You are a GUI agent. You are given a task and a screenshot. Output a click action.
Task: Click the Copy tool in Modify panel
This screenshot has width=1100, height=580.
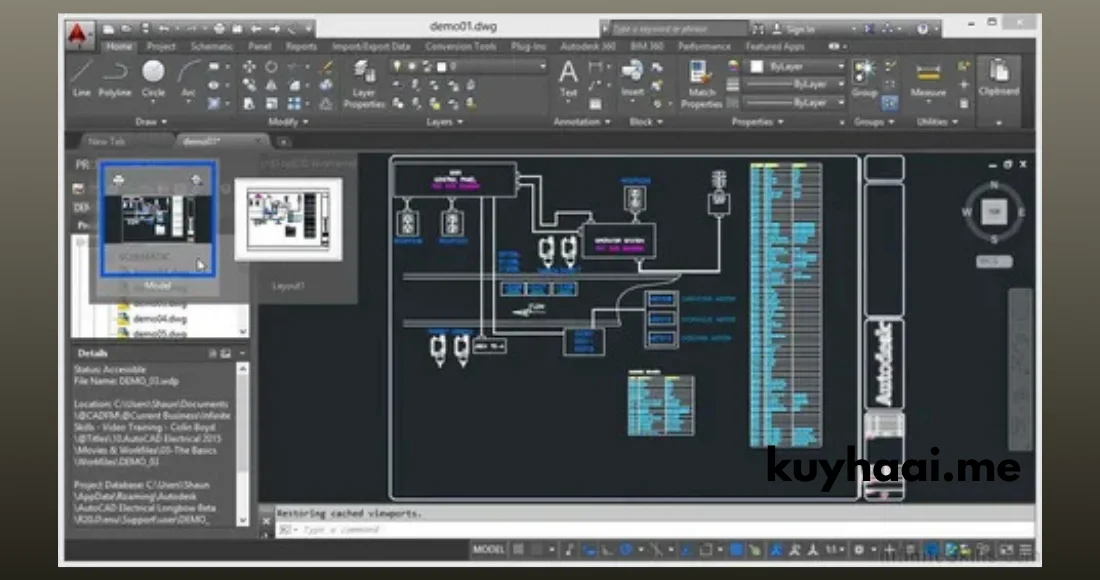(x=249, y=85)
